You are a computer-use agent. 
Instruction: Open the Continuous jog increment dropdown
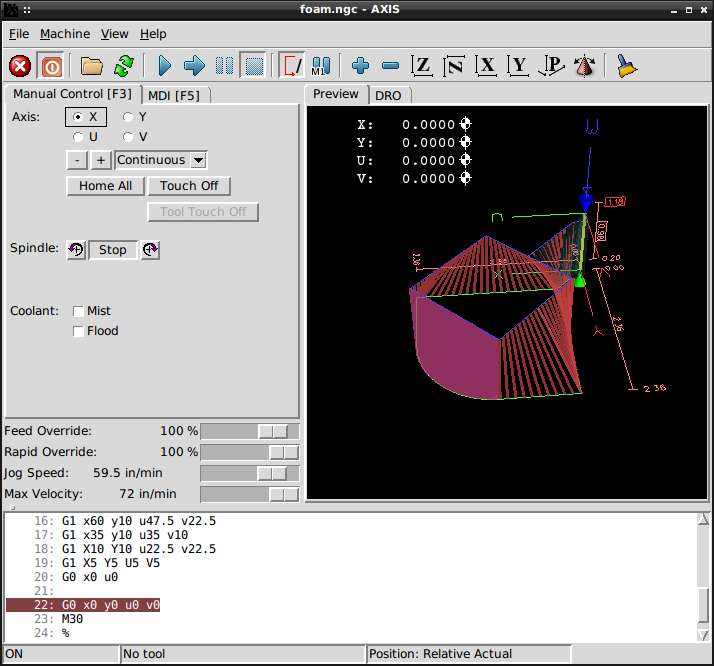[161, 160]
